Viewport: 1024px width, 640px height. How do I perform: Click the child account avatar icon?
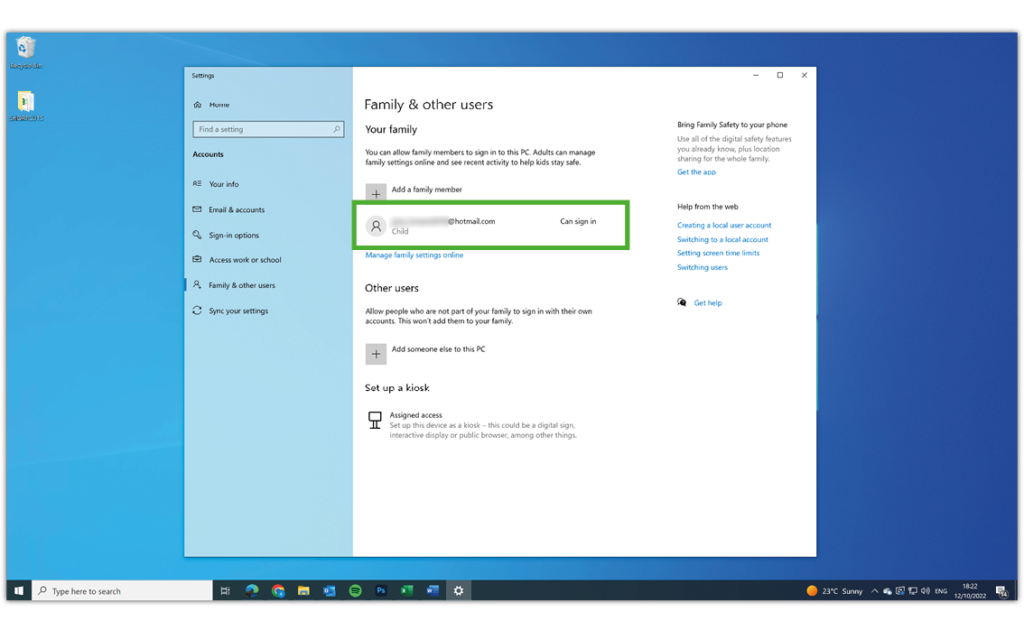pyautogui.click(x=376, y=226)
